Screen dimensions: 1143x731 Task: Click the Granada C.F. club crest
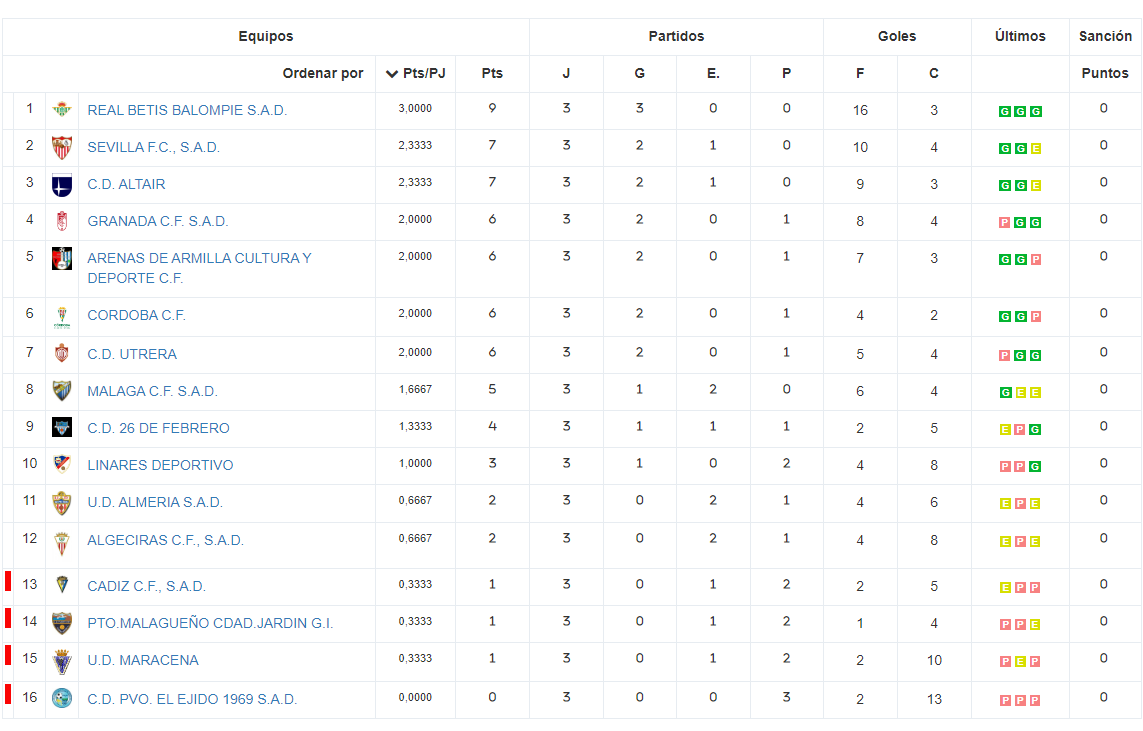(62, 221)
